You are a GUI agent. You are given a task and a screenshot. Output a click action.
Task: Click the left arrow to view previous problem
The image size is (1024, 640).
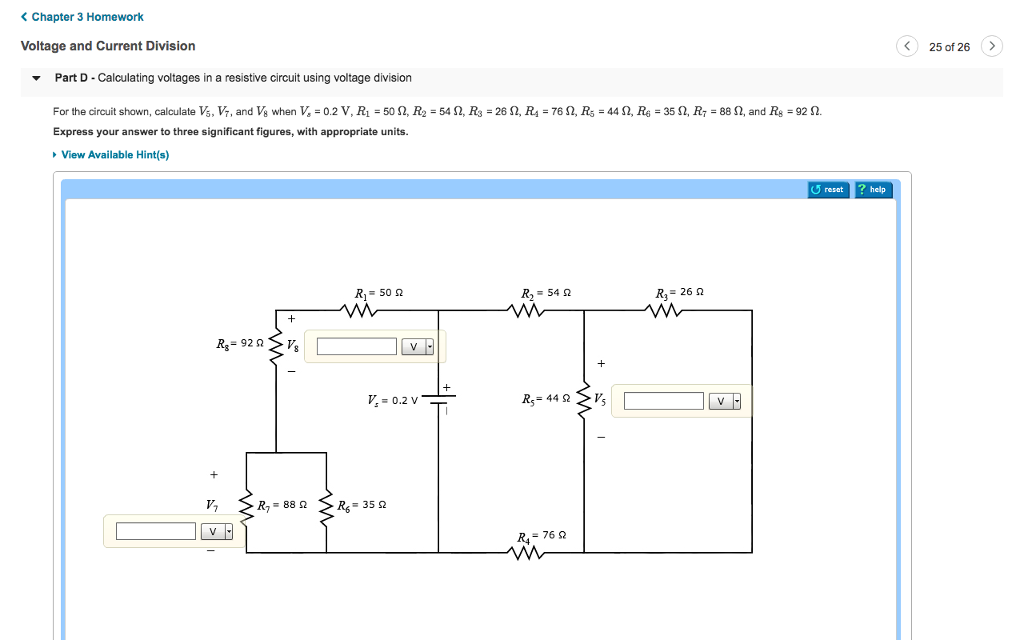pyautogui.click(x=907, y=46)
